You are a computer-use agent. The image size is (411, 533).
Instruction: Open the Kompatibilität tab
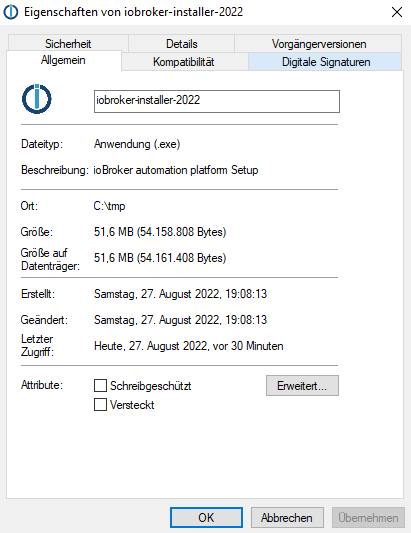[184, 62]
